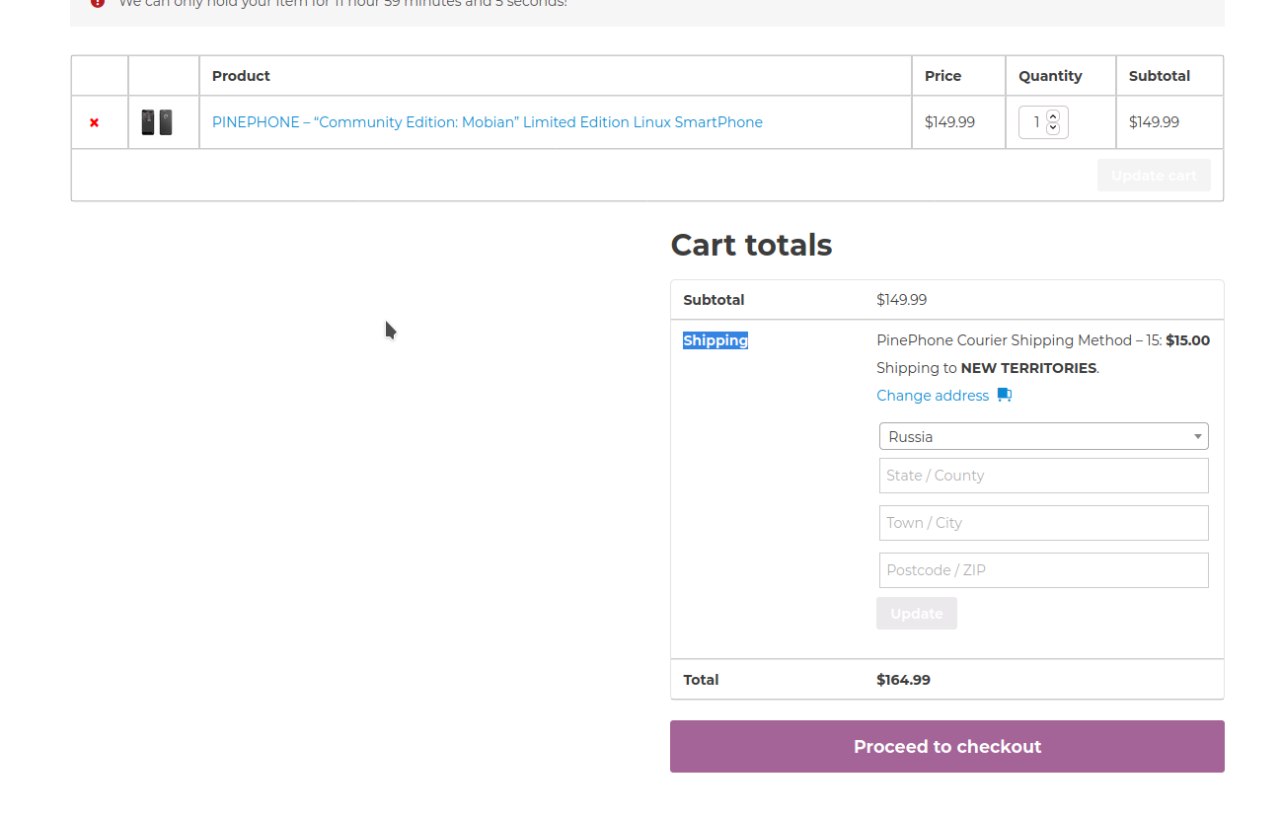
Task: Click the truck icon beside Change address
Action: [x=1005, y=395]
